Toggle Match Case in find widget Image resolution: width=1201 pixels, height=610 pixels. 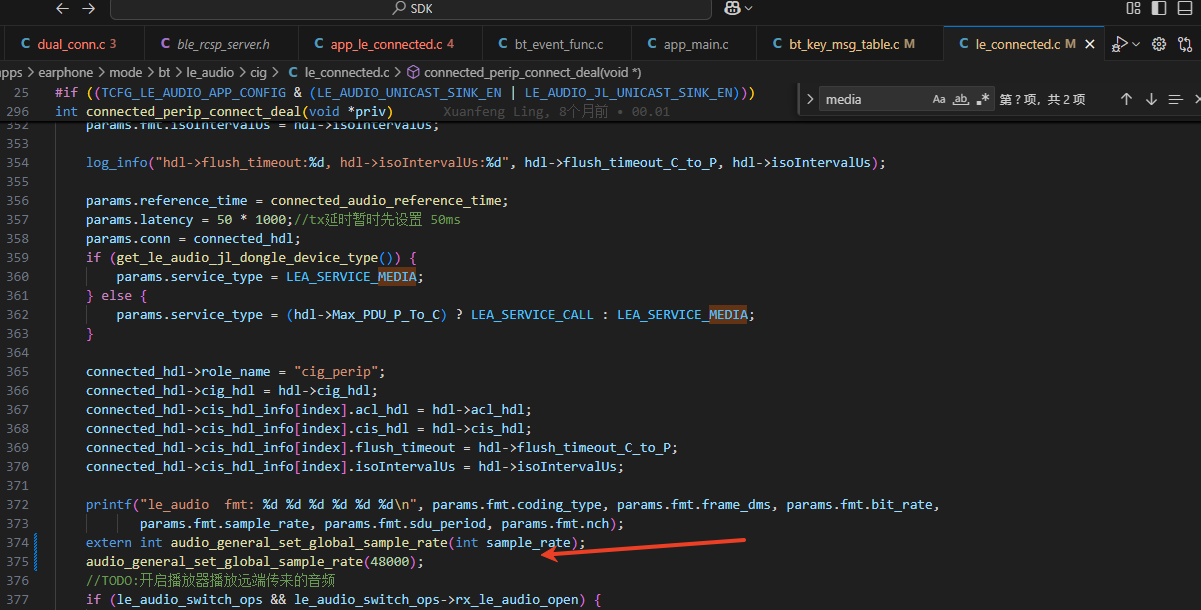(939, 99)
